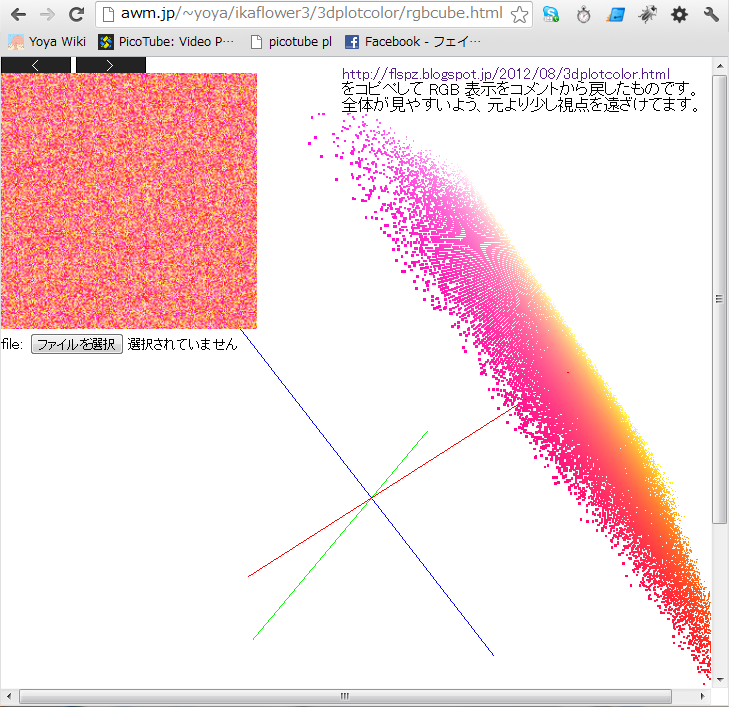Click the pink noise image preview
The image size is (729, 707).
point(129,201)
